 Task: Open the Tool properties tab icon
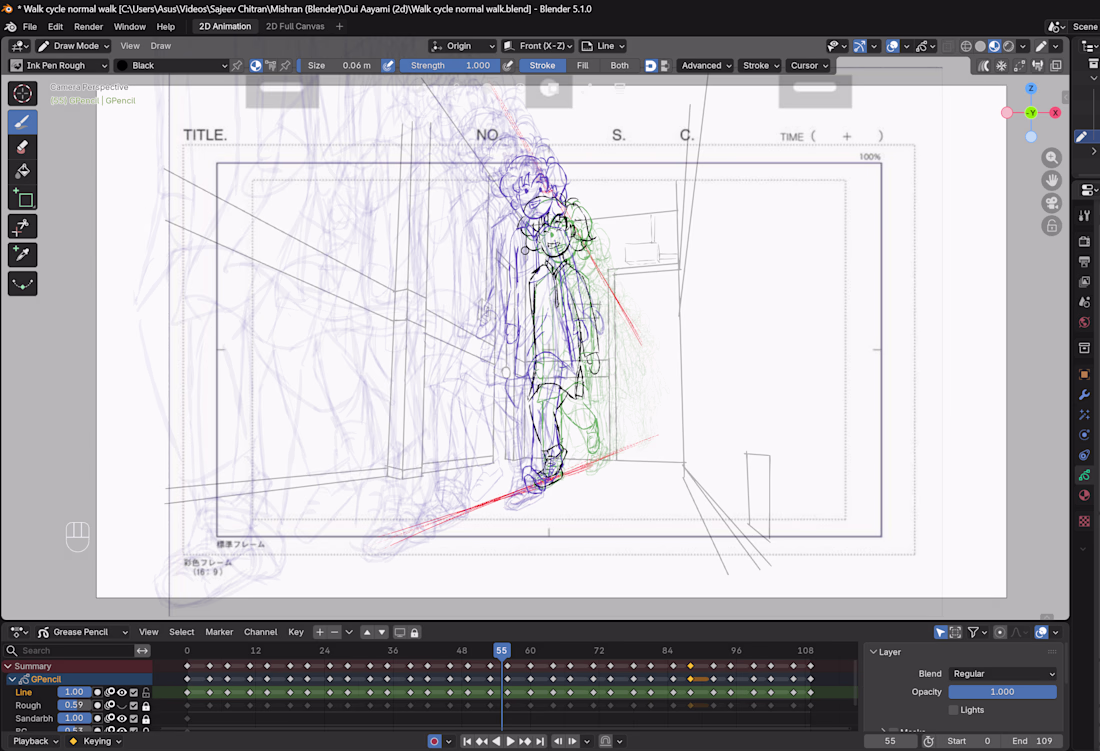(1085, 216)
